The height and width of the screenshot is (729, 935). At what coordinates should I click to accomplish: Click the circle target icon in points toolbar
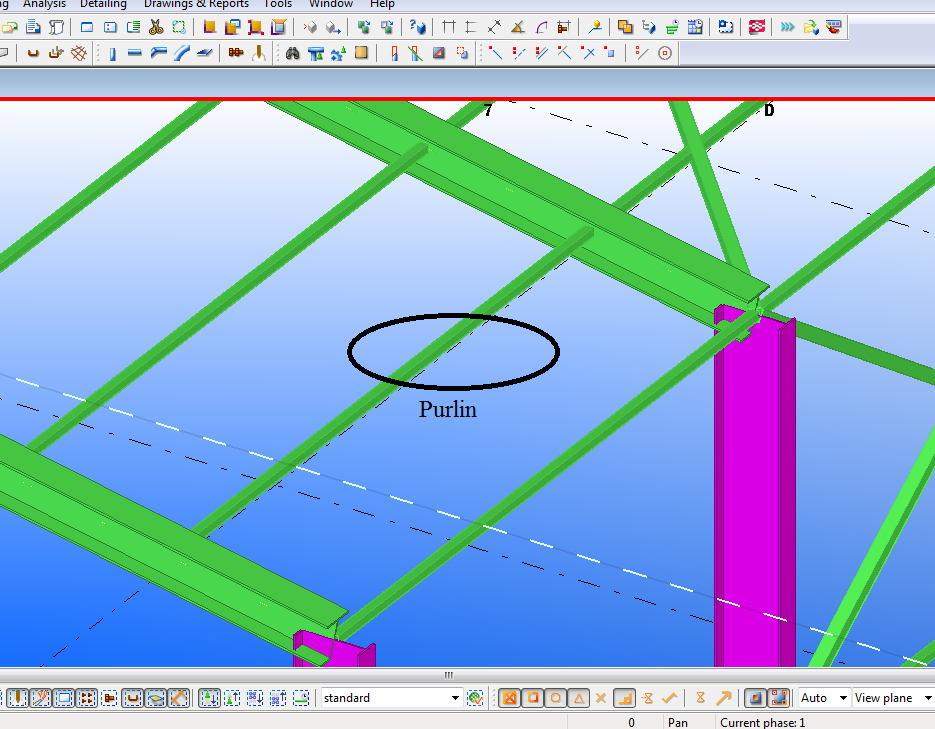click(x=665, y=53)
